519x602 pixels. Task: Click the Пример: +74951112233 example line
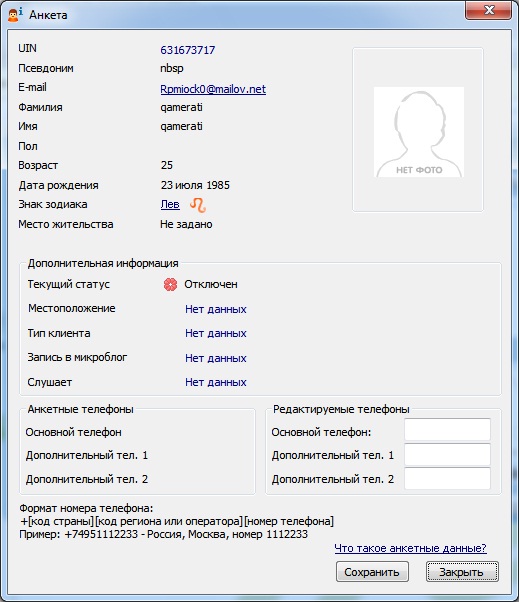[164, 534]
